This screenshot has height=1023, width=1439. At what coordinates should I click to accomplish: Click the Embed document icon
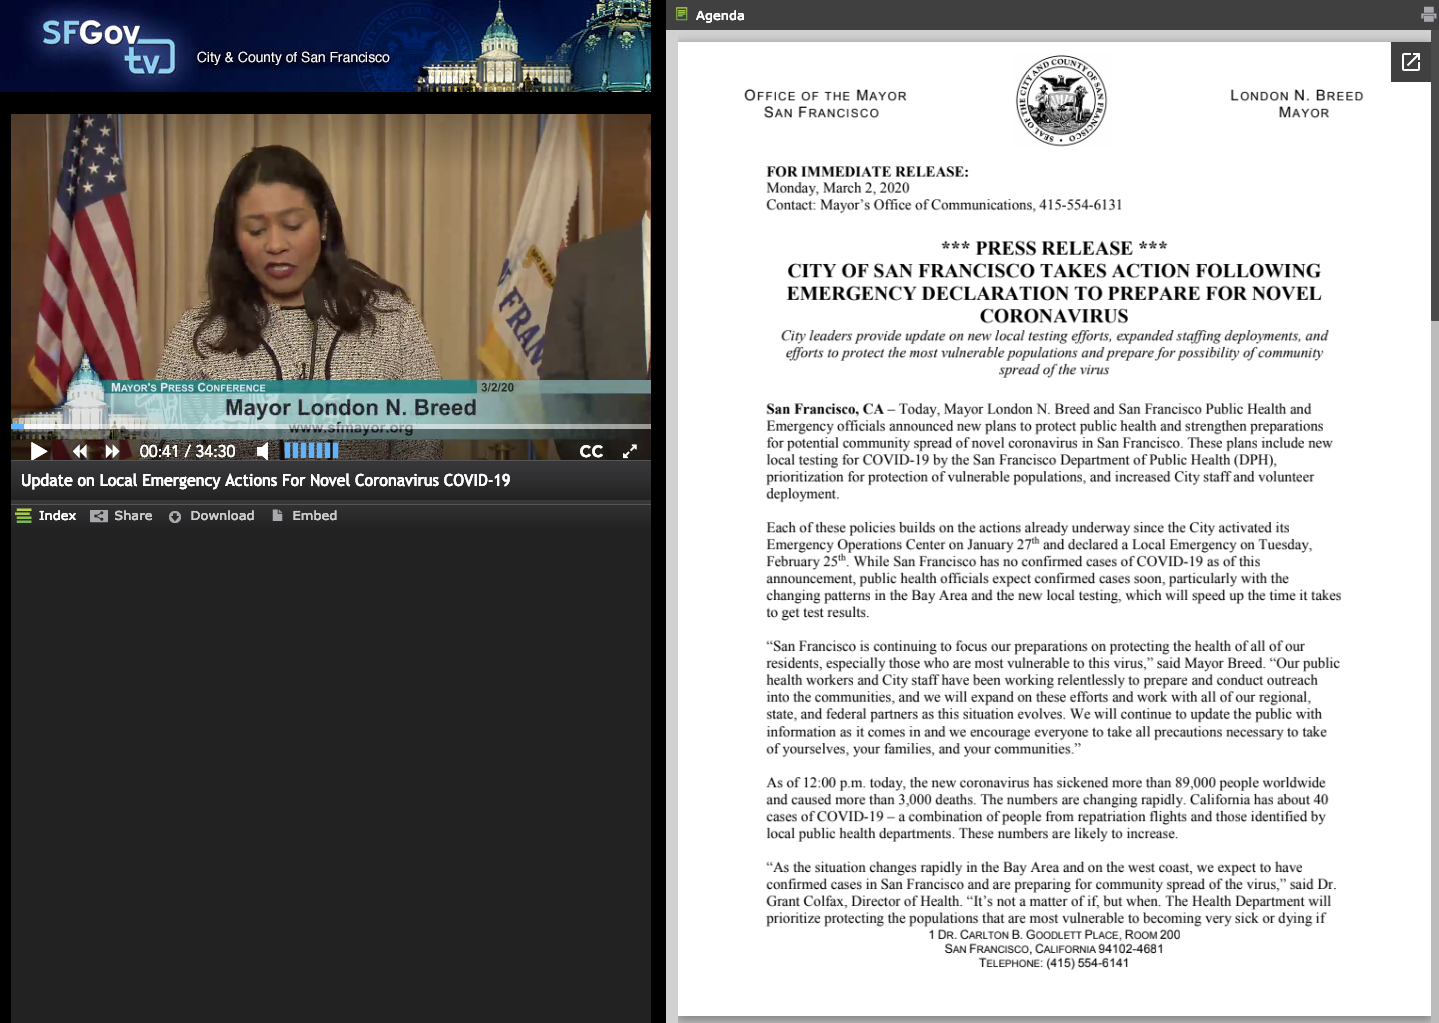(278, 516)
